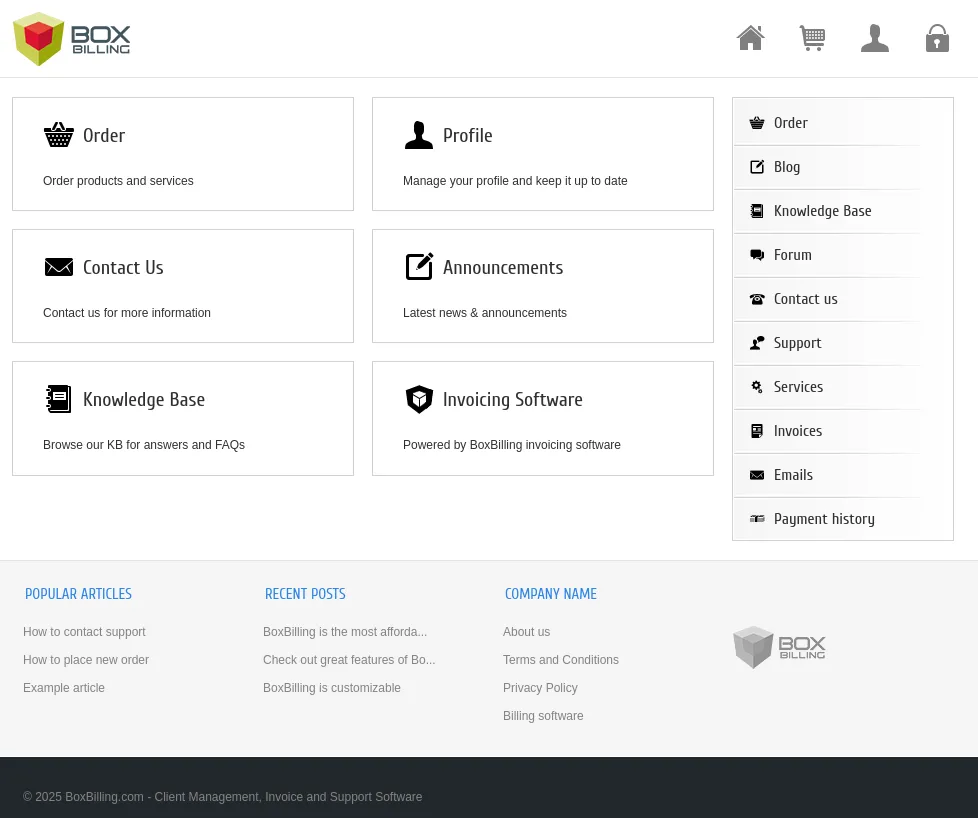Click the user profile icon in header

click(x=874, y=38)
